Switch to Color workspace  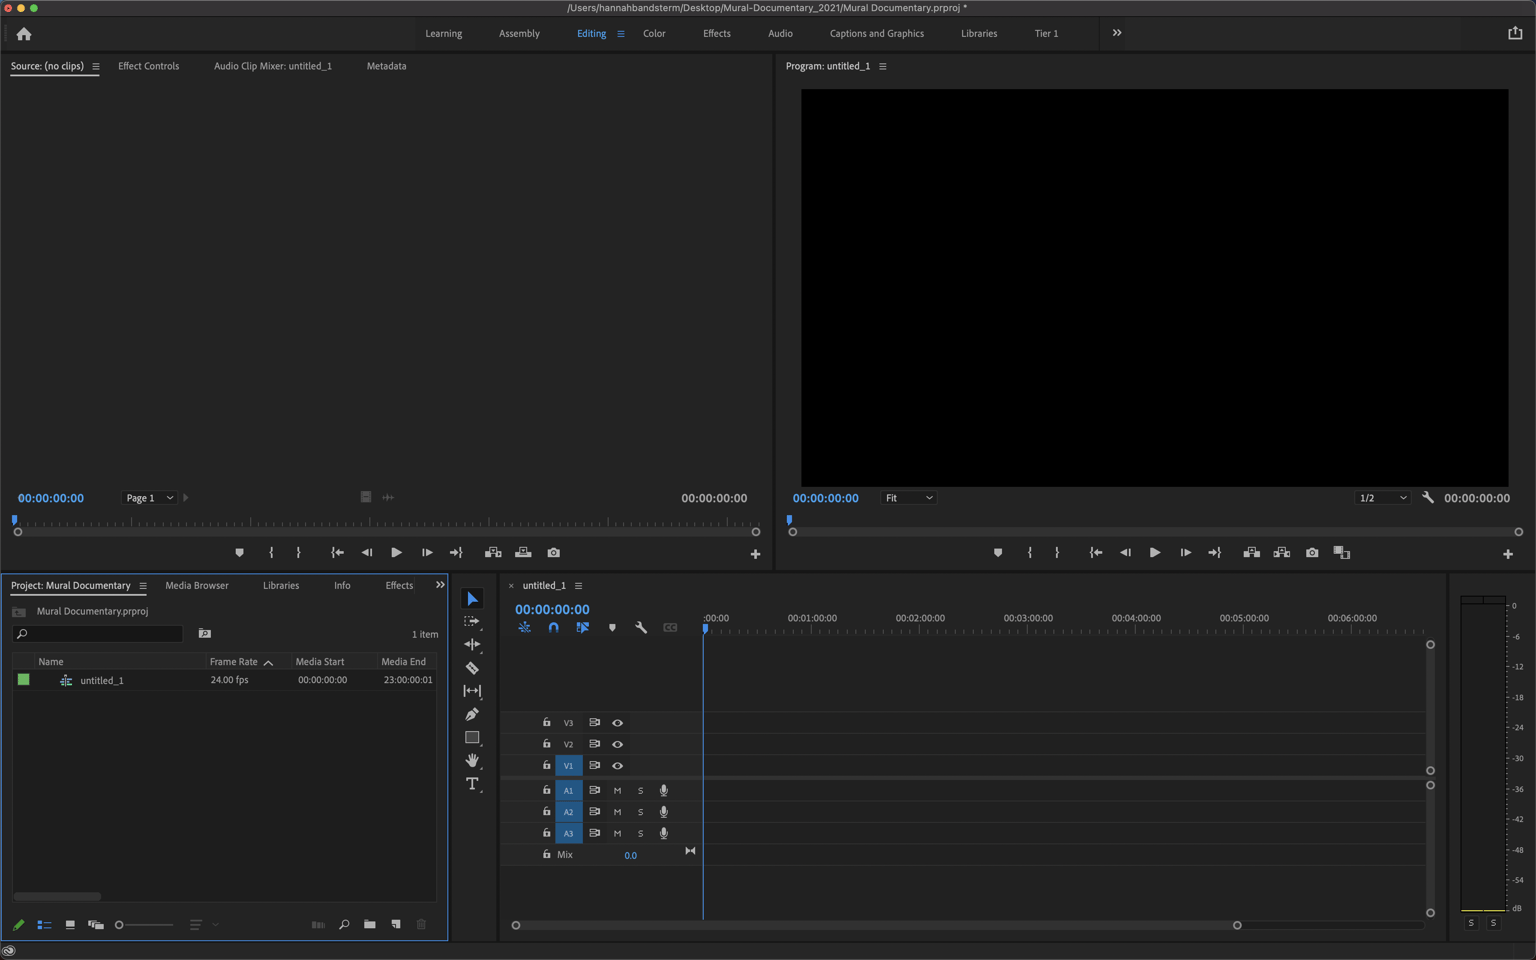pyautogui.click(x=654, y=34)
